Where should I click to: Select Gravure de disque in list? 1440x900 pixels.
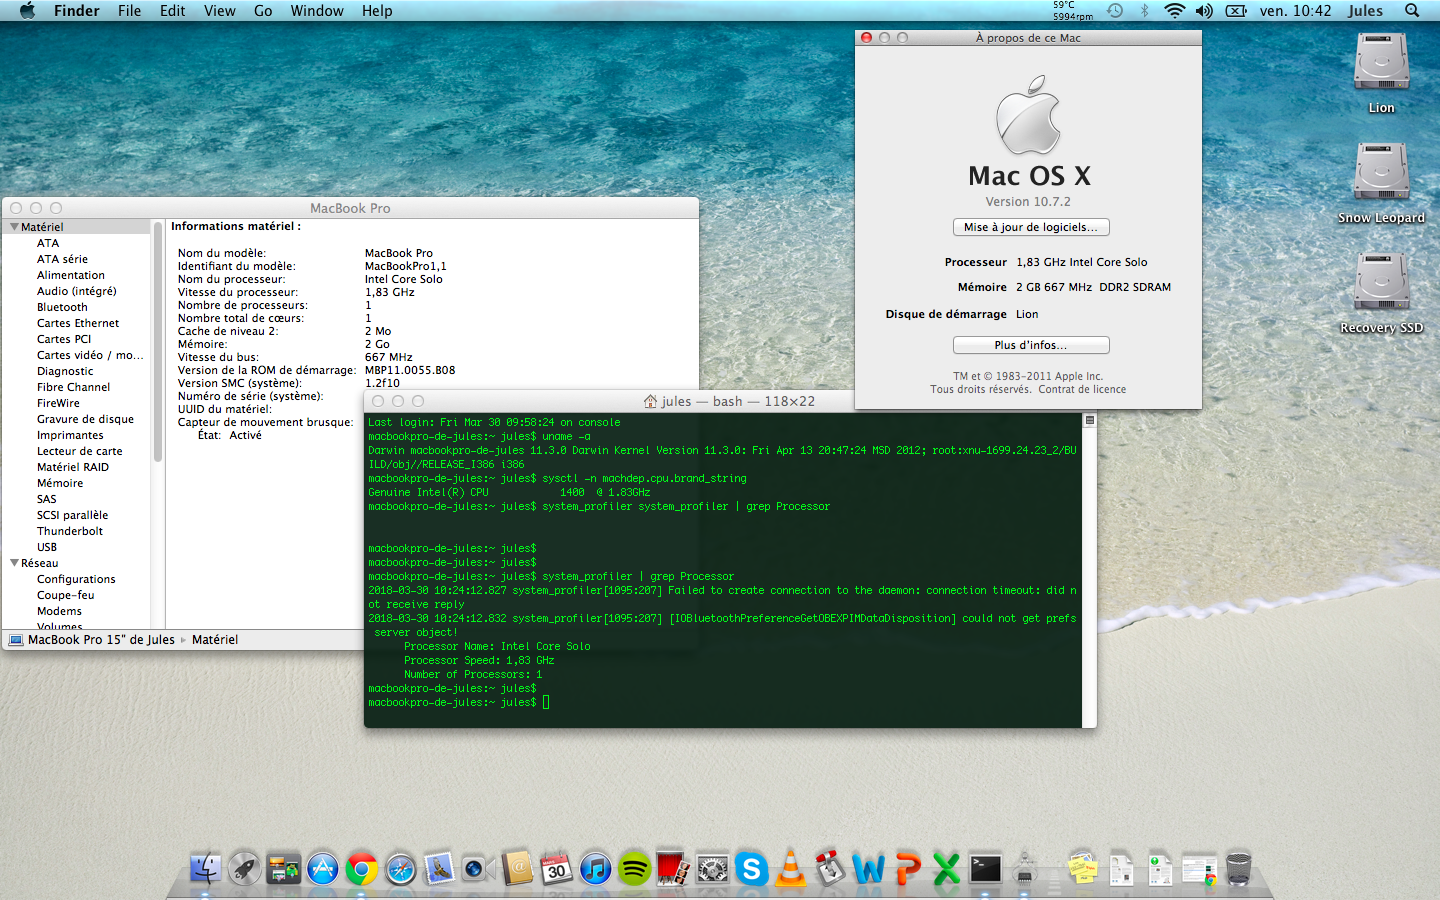[x=85, y=419]
